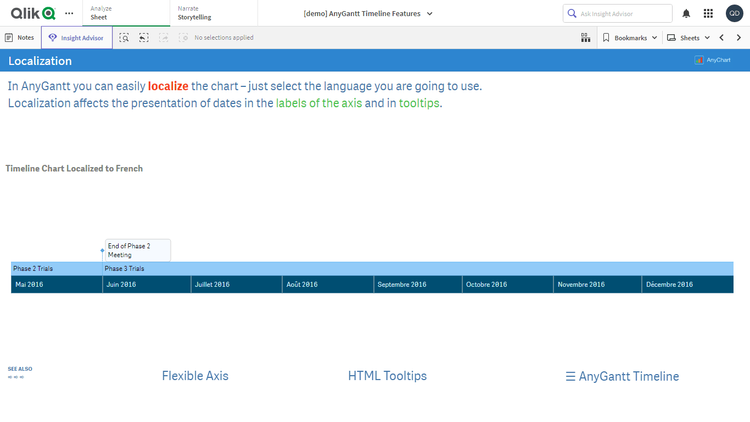This screenshot has width=750, height=422.
Task: Click the QD user avatar
Action: point(733,13)
